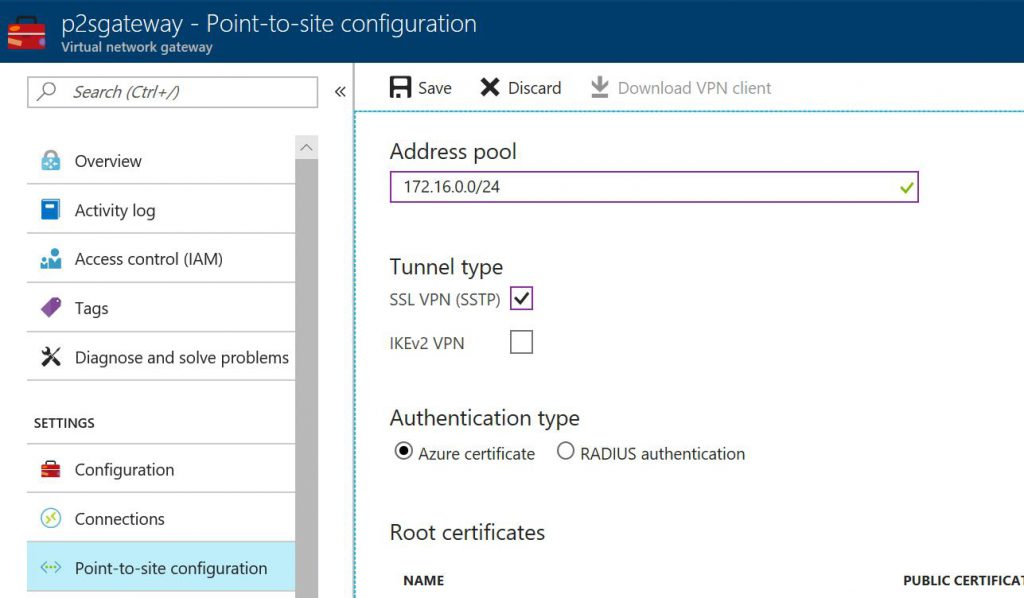Open Diagnose and solve problems

[161, 356]
